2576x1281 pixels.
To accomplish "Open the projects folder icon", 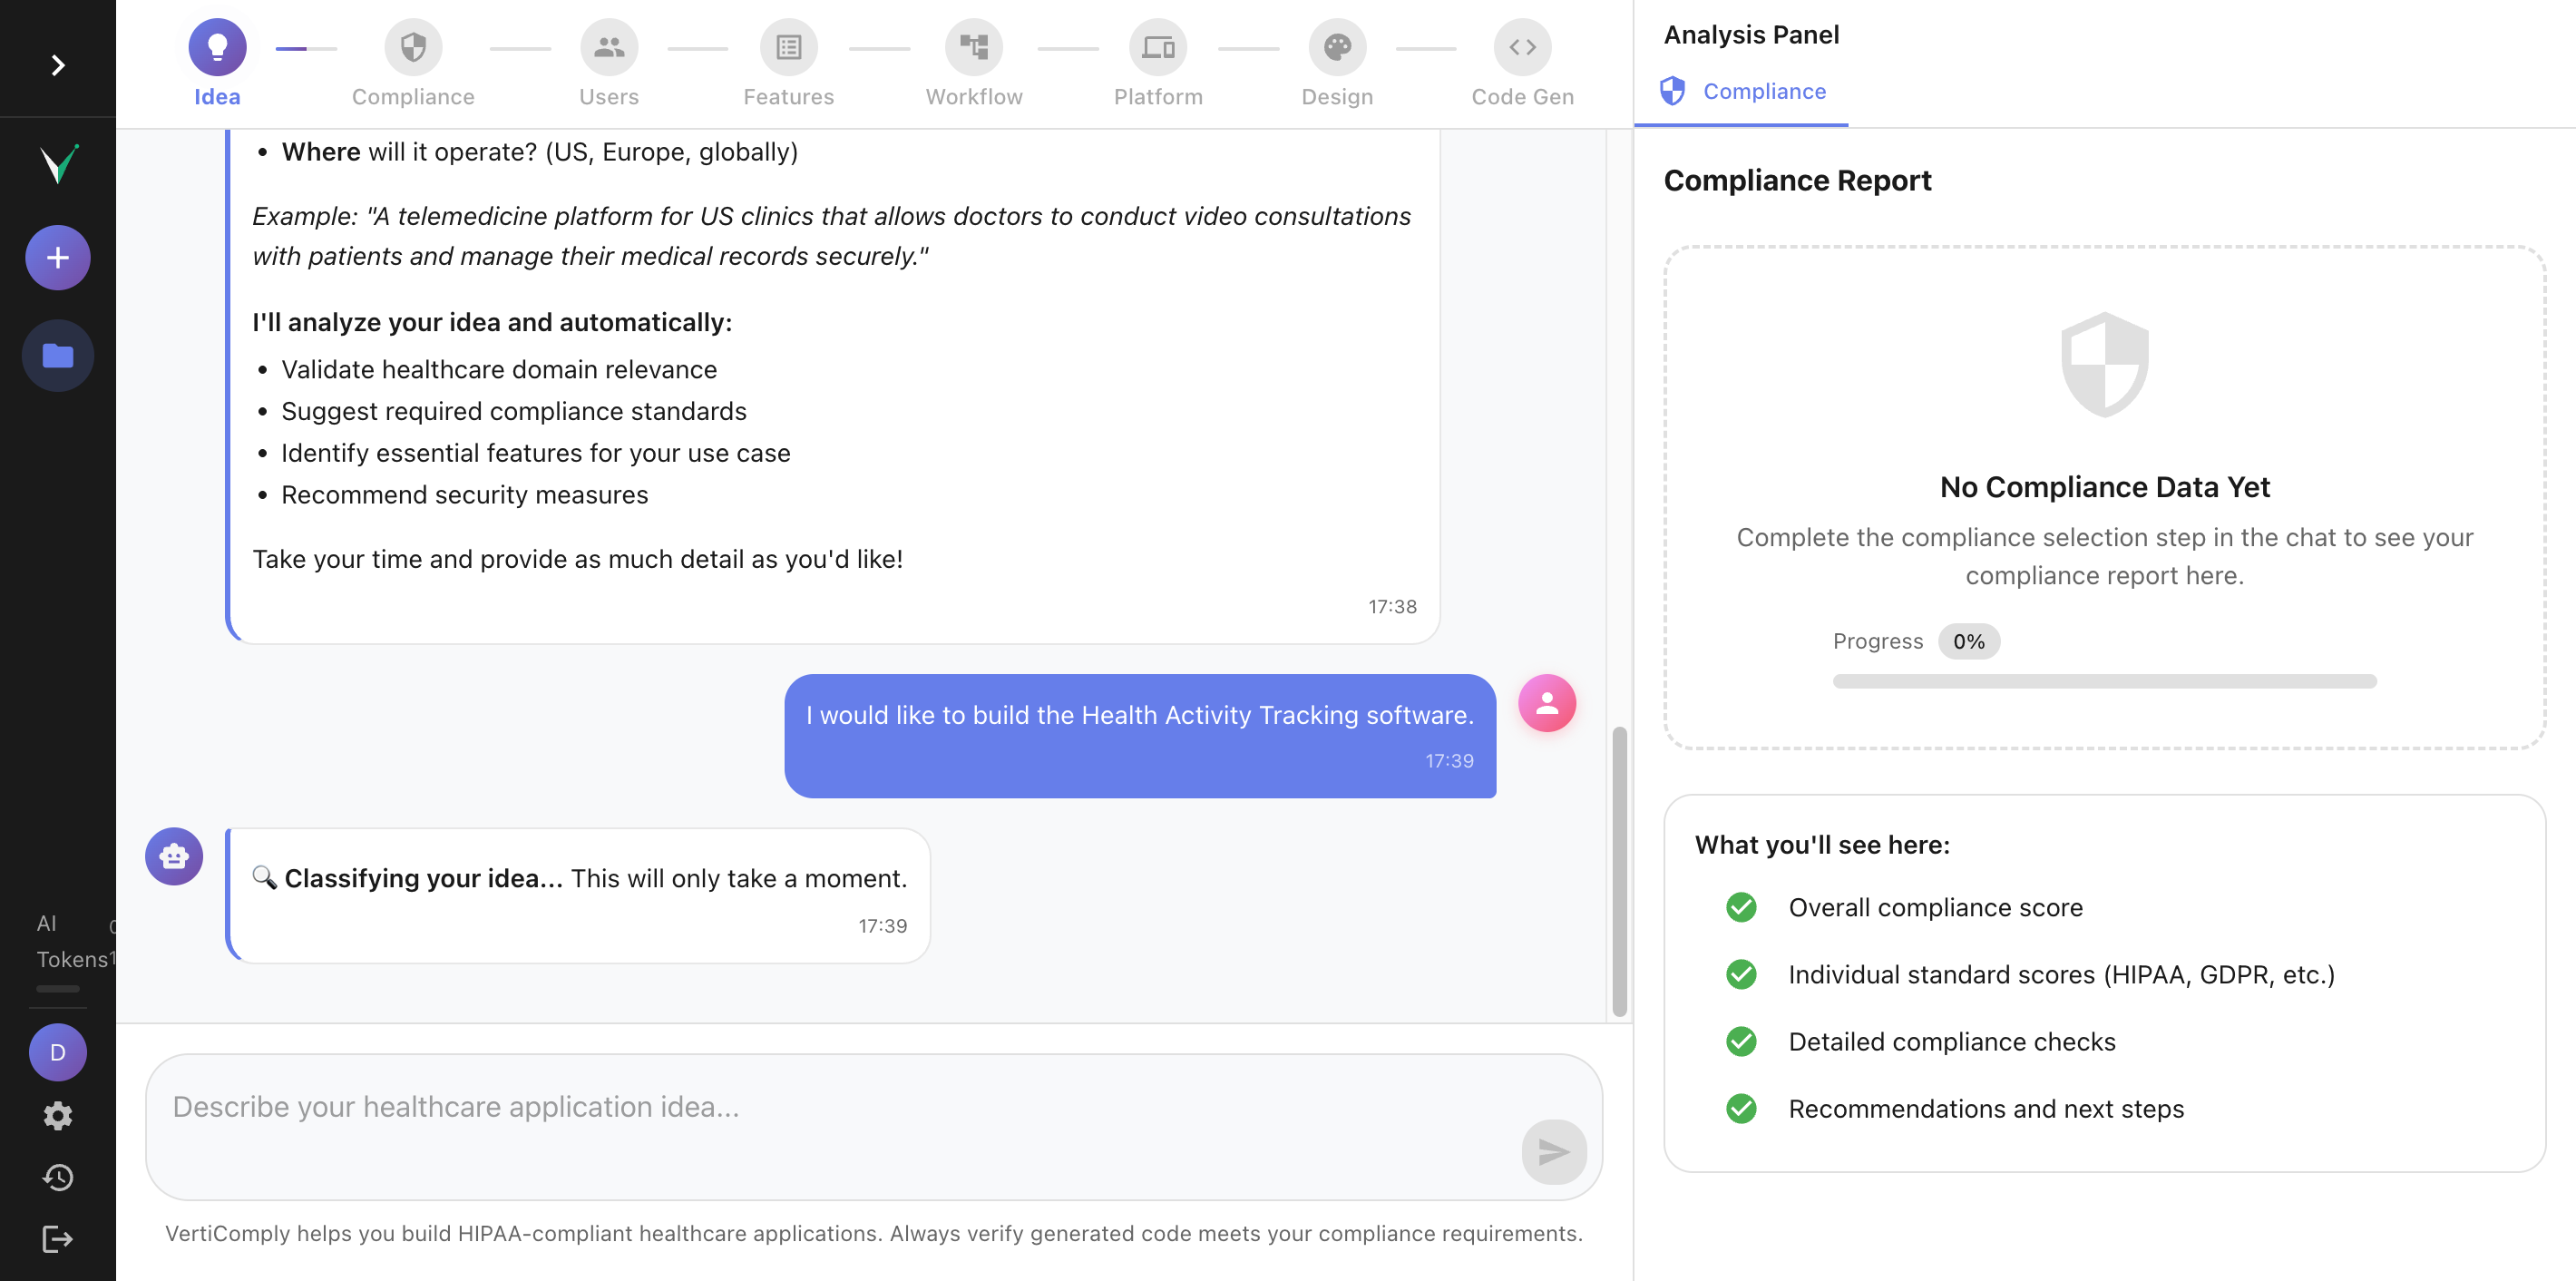I will click(x=57, y=354).
